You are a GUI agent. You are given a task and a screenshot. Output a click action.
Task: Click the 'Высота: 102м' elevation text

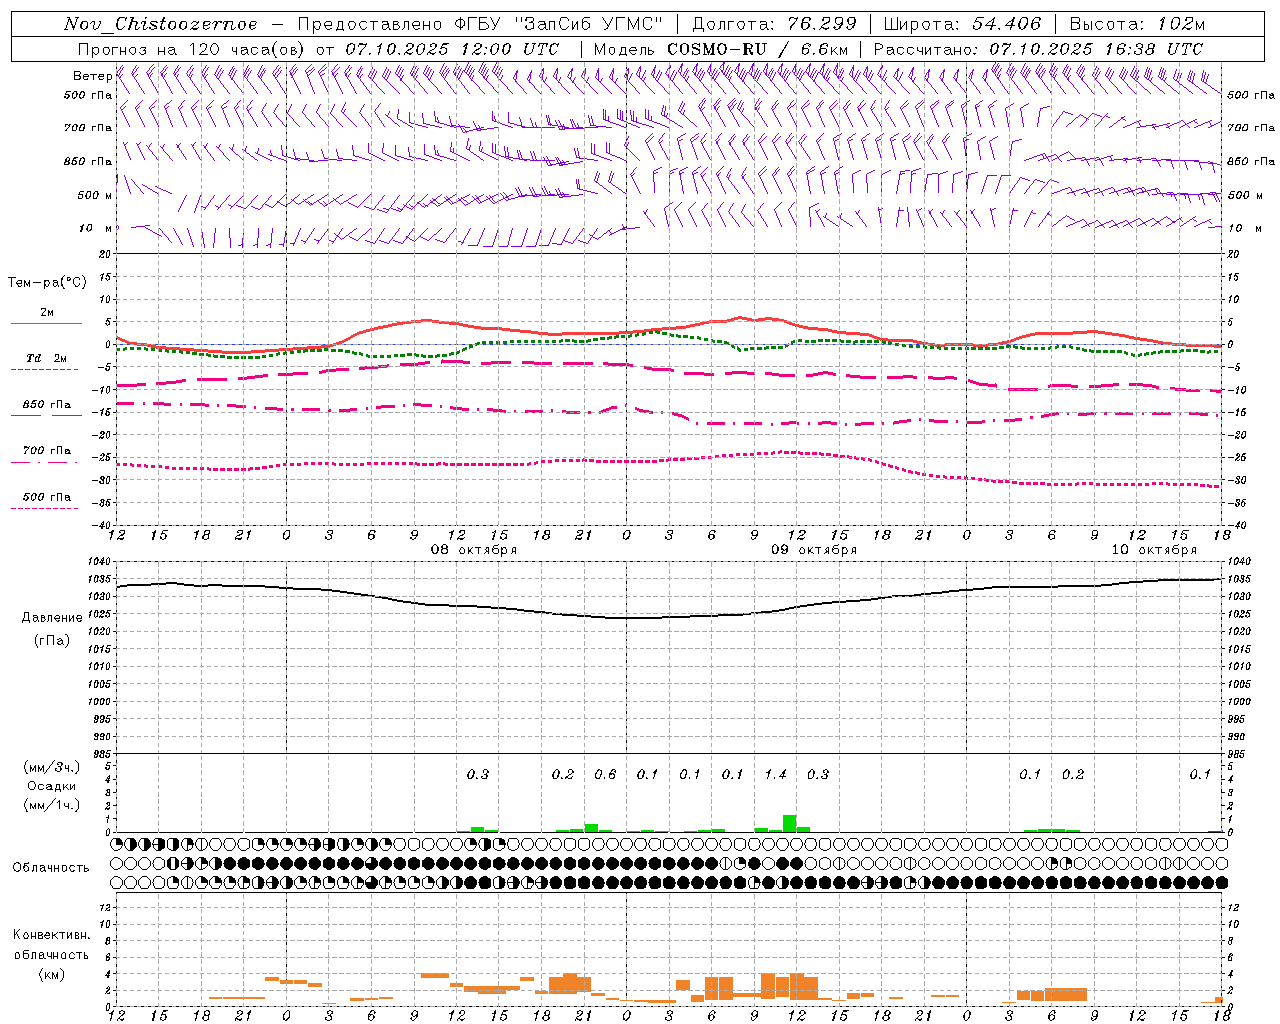pyautogui.click(x=1137, y=24)
